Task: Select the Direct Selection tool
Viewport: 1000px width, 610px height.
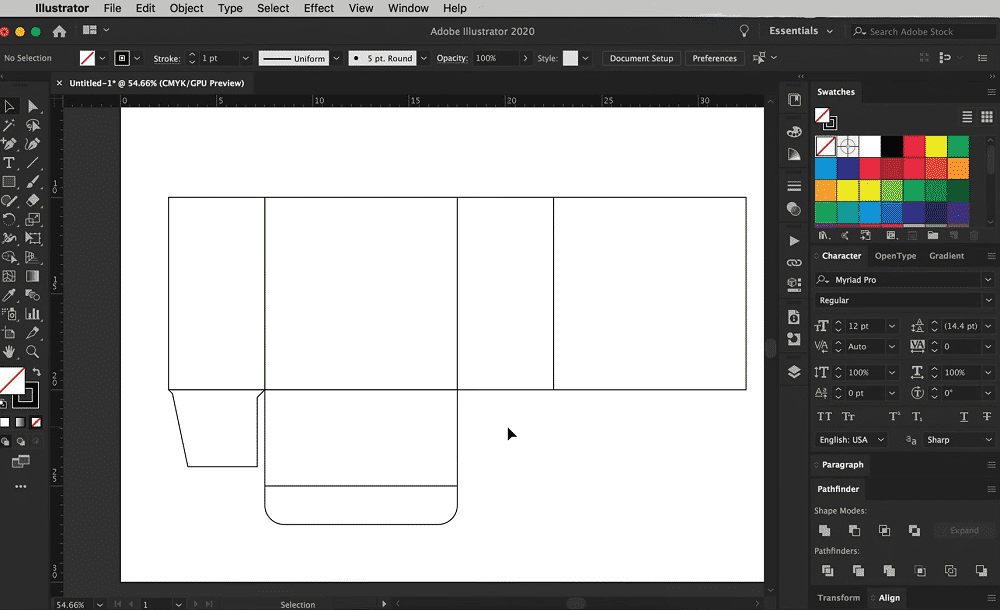Action: 33,106
